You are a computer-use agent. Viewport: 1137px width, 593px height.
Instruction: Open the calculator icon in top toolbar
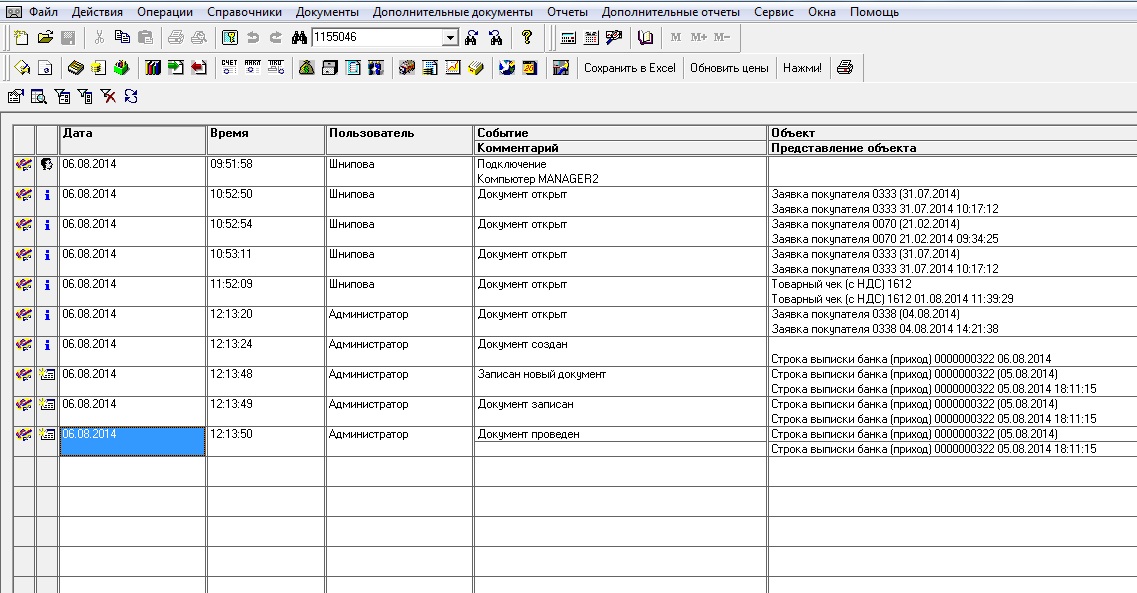(568, 38)
